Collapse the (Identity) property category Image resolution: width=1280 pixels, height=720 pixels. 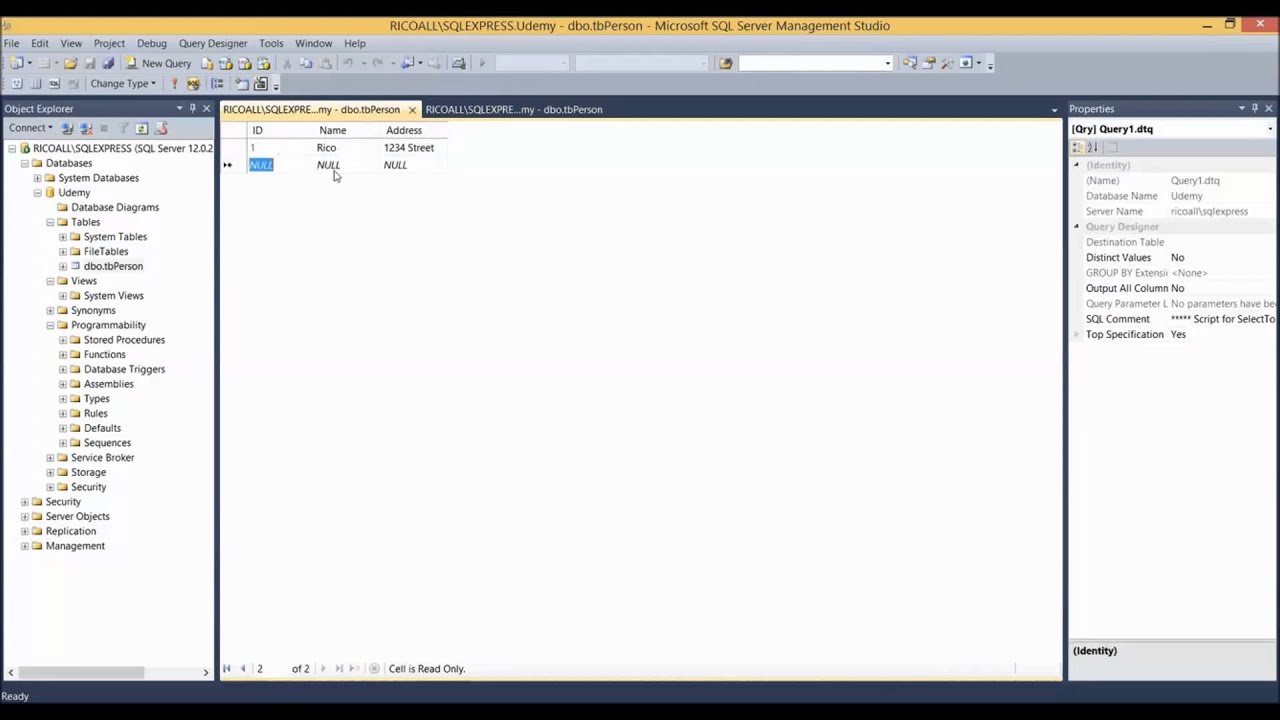[1077, 165]
